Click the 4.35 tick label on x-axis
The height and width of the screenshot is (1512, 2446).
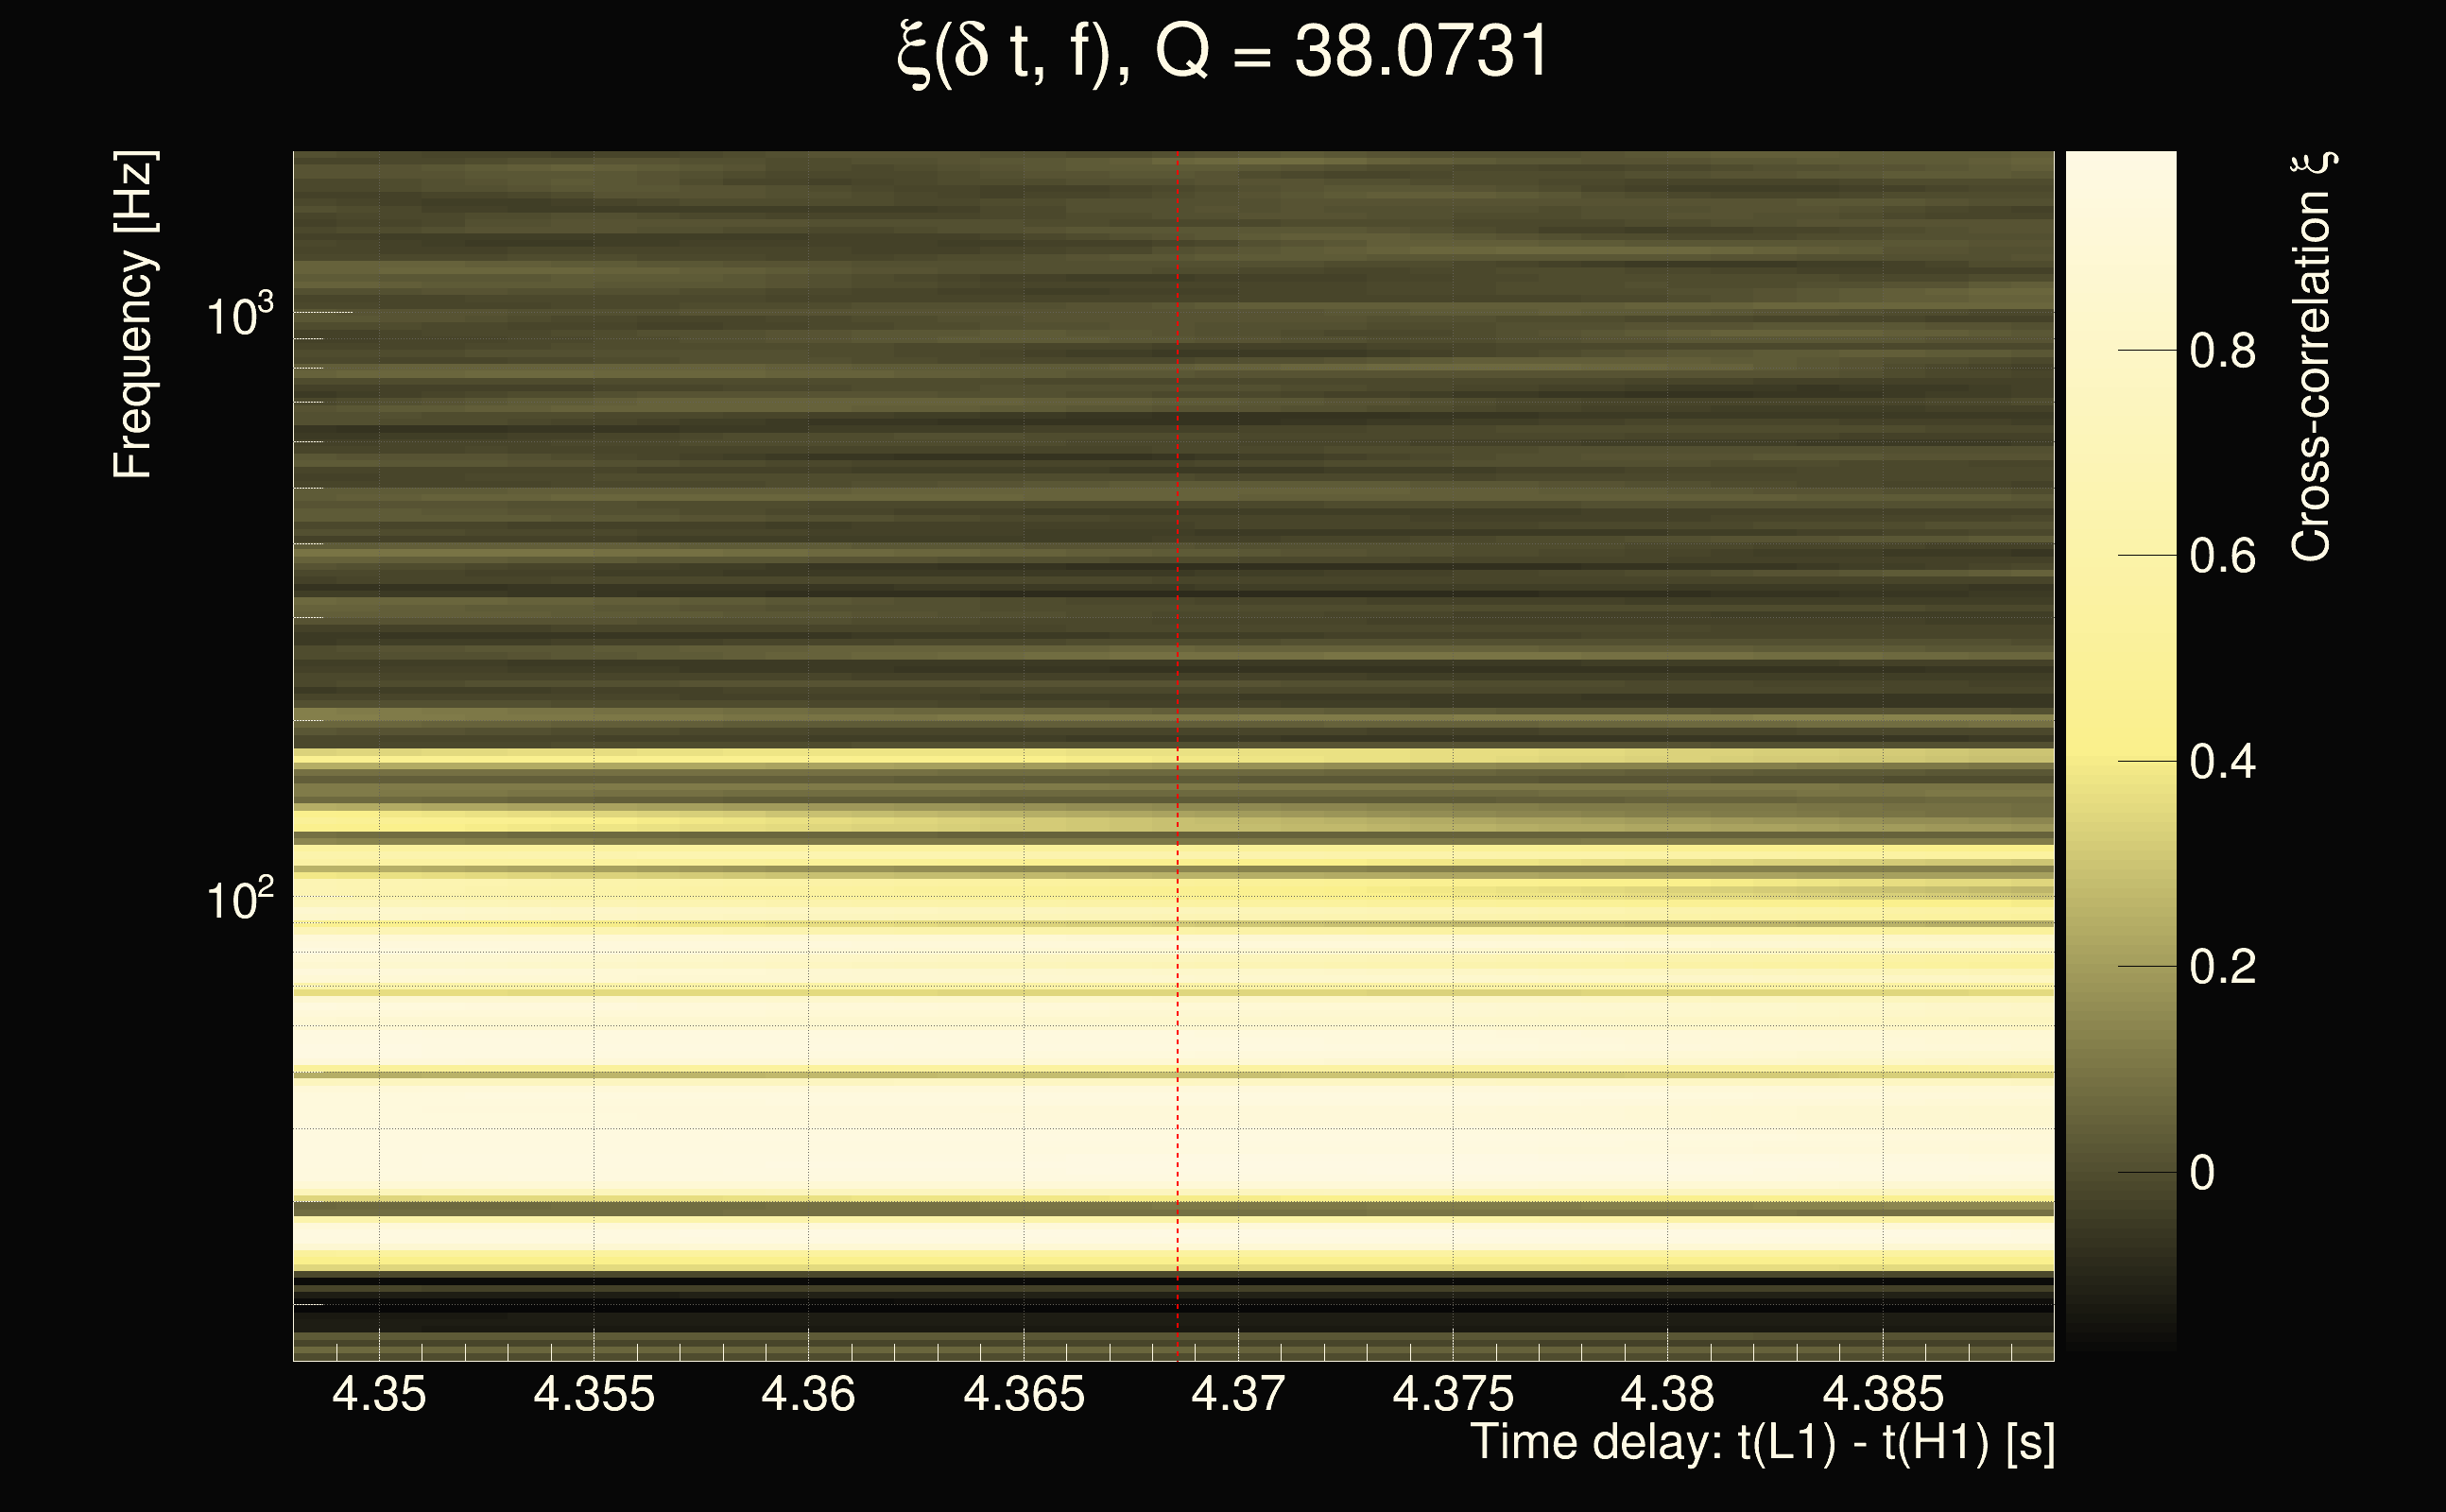click(379, 1394)
